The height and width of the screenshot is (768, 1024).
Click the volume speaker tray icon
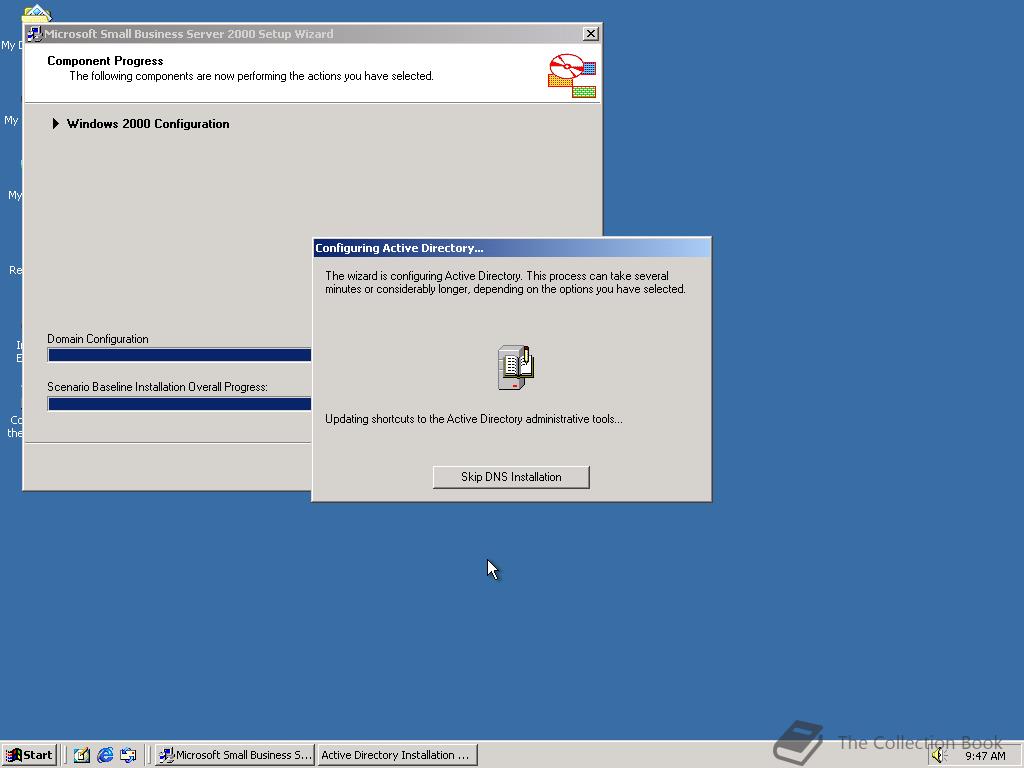tap(939, 756)
